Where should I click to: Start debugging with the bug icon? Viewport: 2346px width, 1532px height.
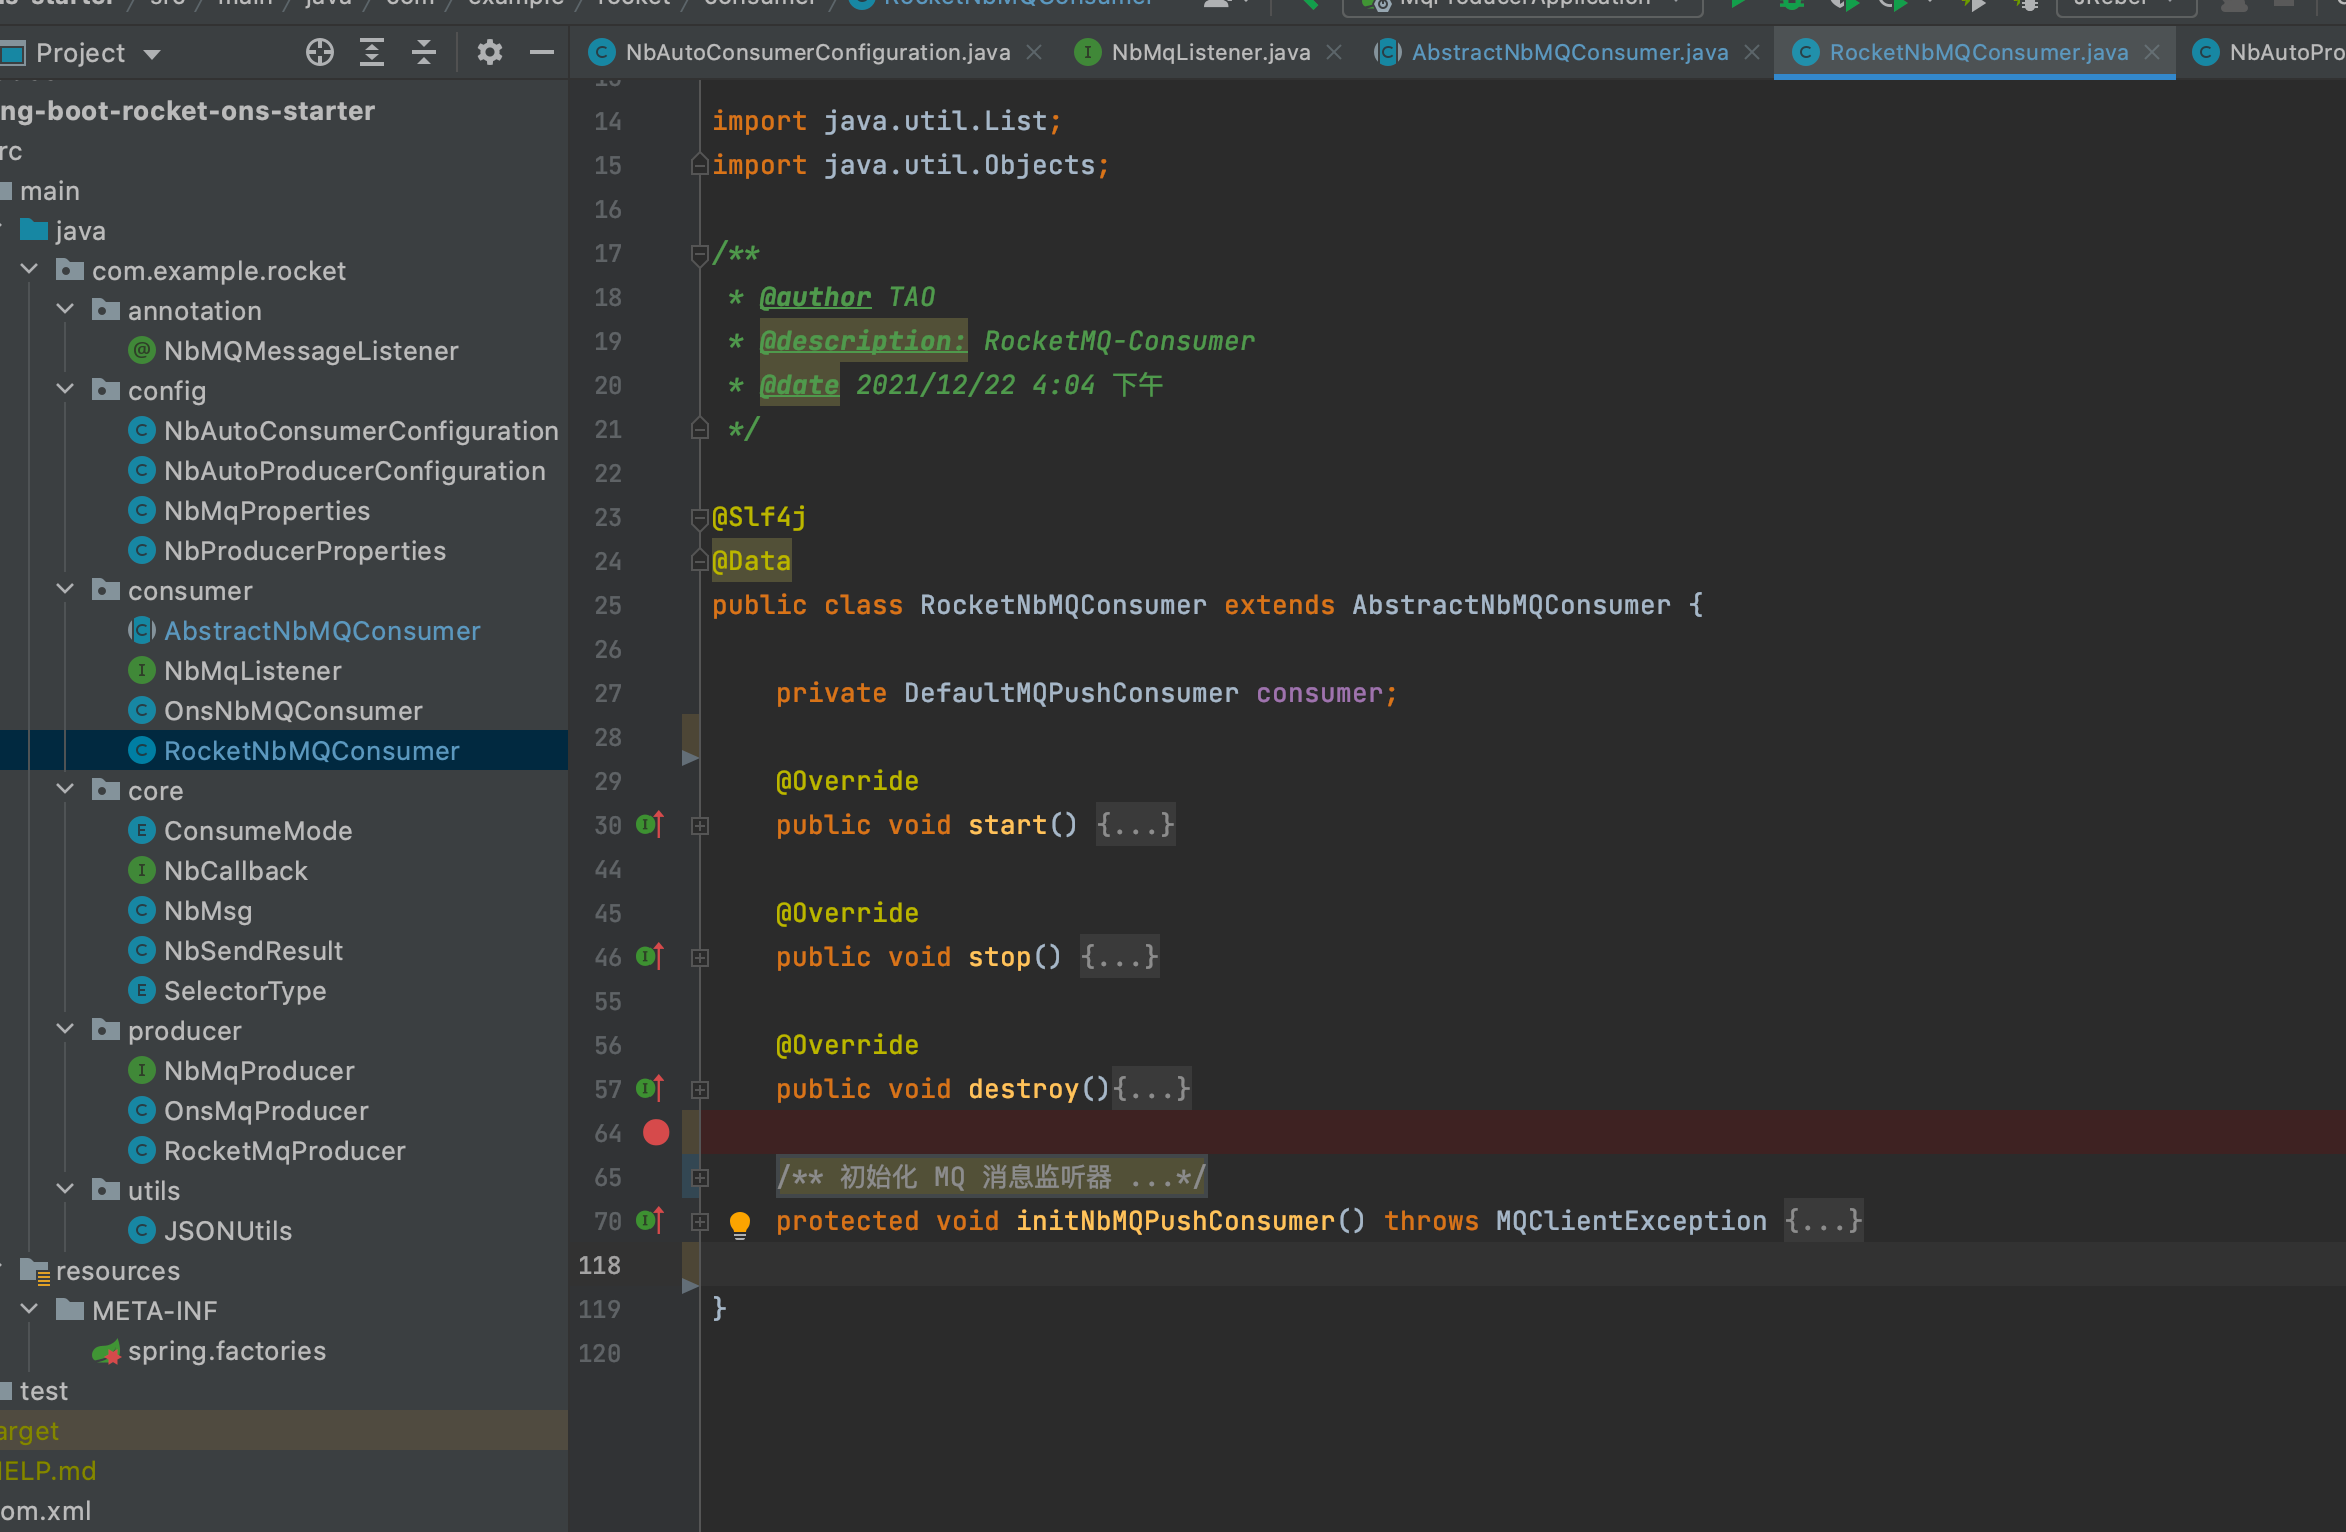[x=1791, y=5]
